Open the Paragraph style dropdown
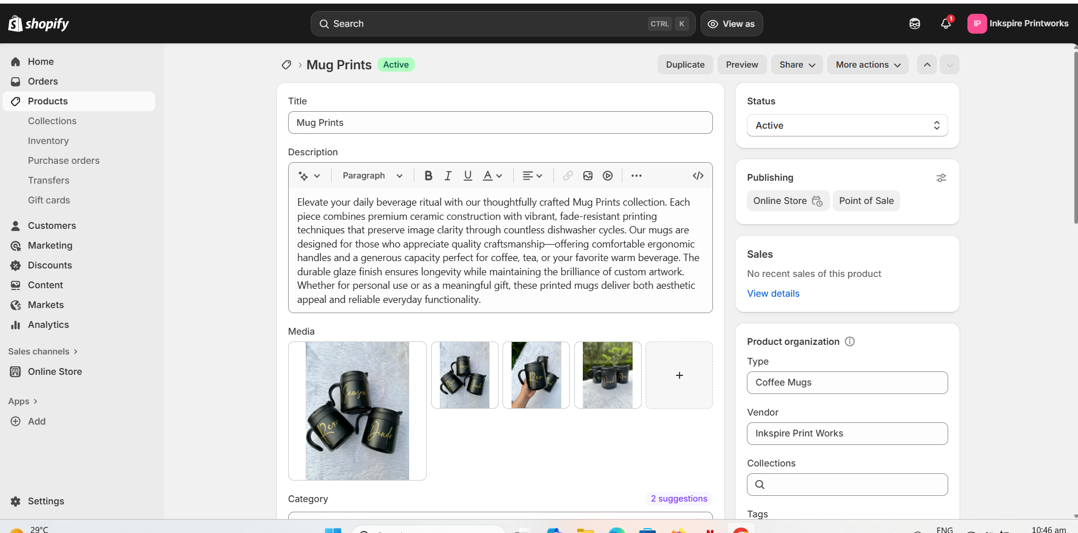This screenshot has height=533, width=1078. click(372, 176)
